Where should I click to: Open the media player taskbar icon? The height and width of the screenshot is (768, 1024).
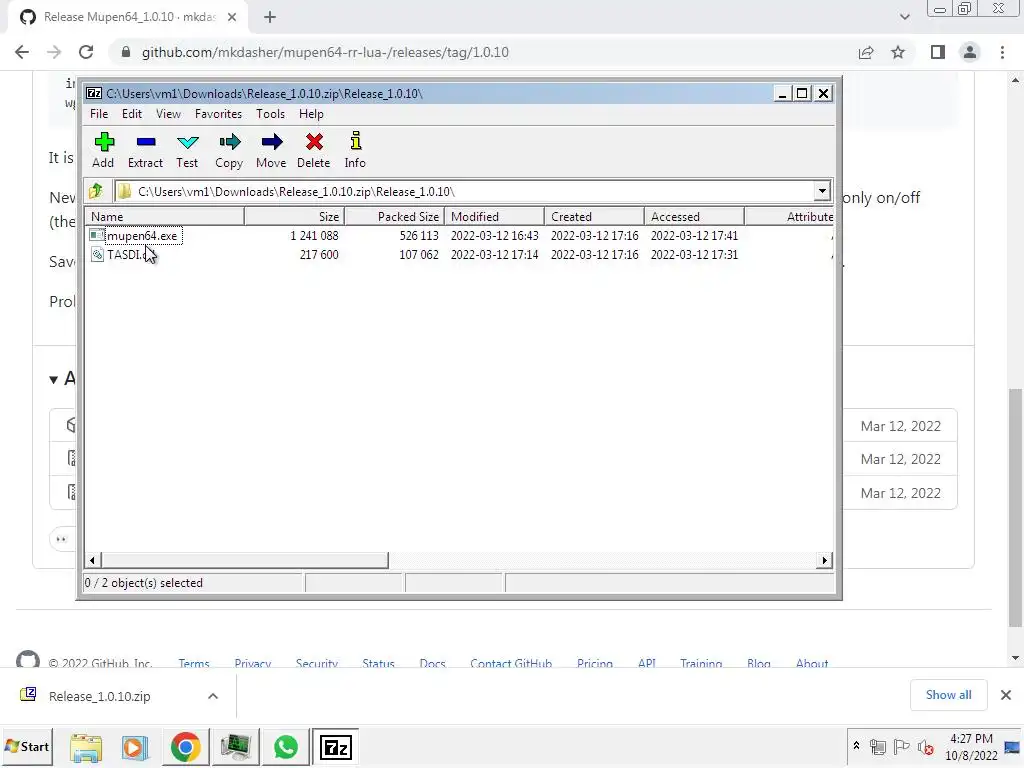pos(135,747)
